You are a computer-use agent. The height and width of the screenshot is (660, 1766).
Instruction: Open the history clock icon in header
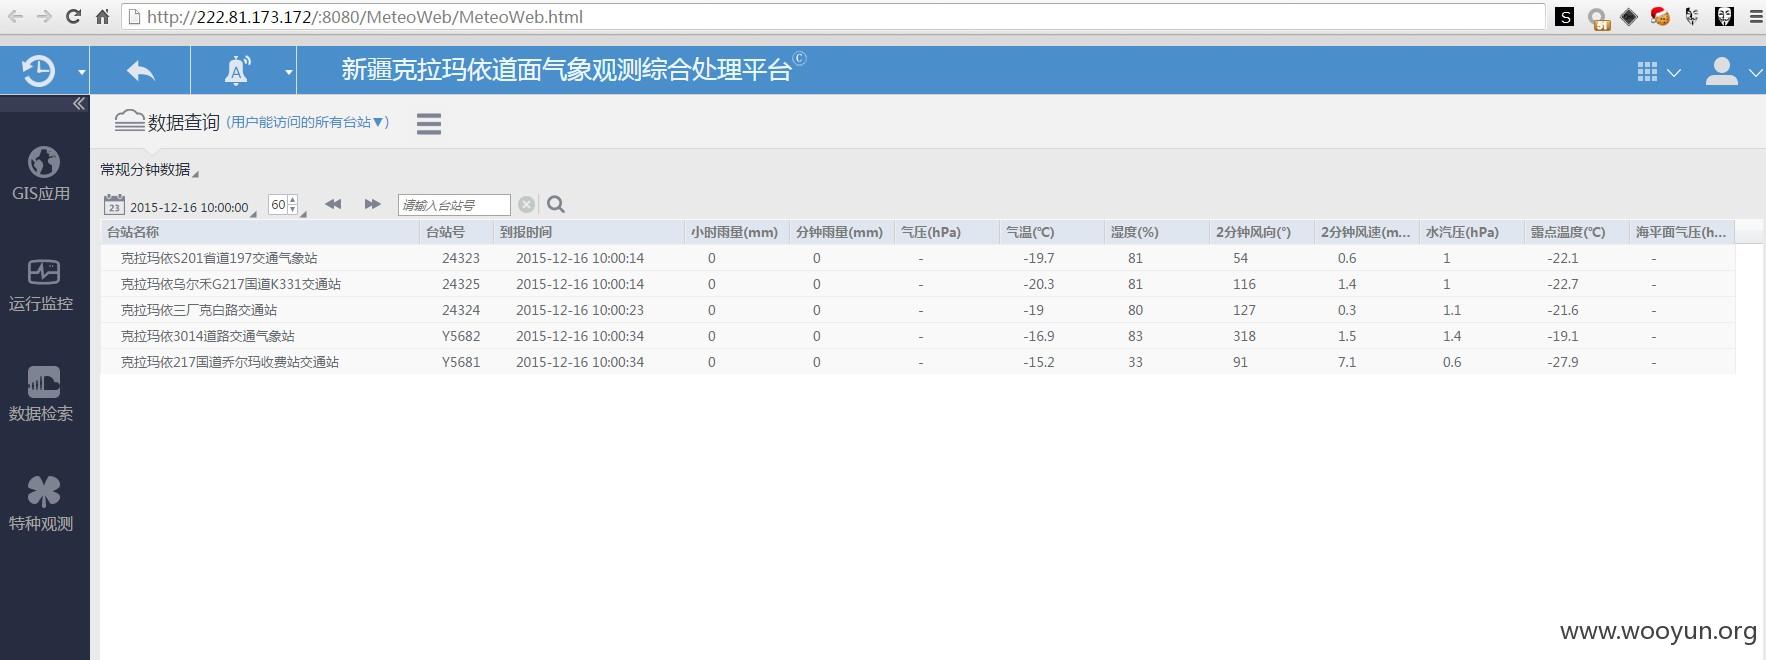point(38,70)
